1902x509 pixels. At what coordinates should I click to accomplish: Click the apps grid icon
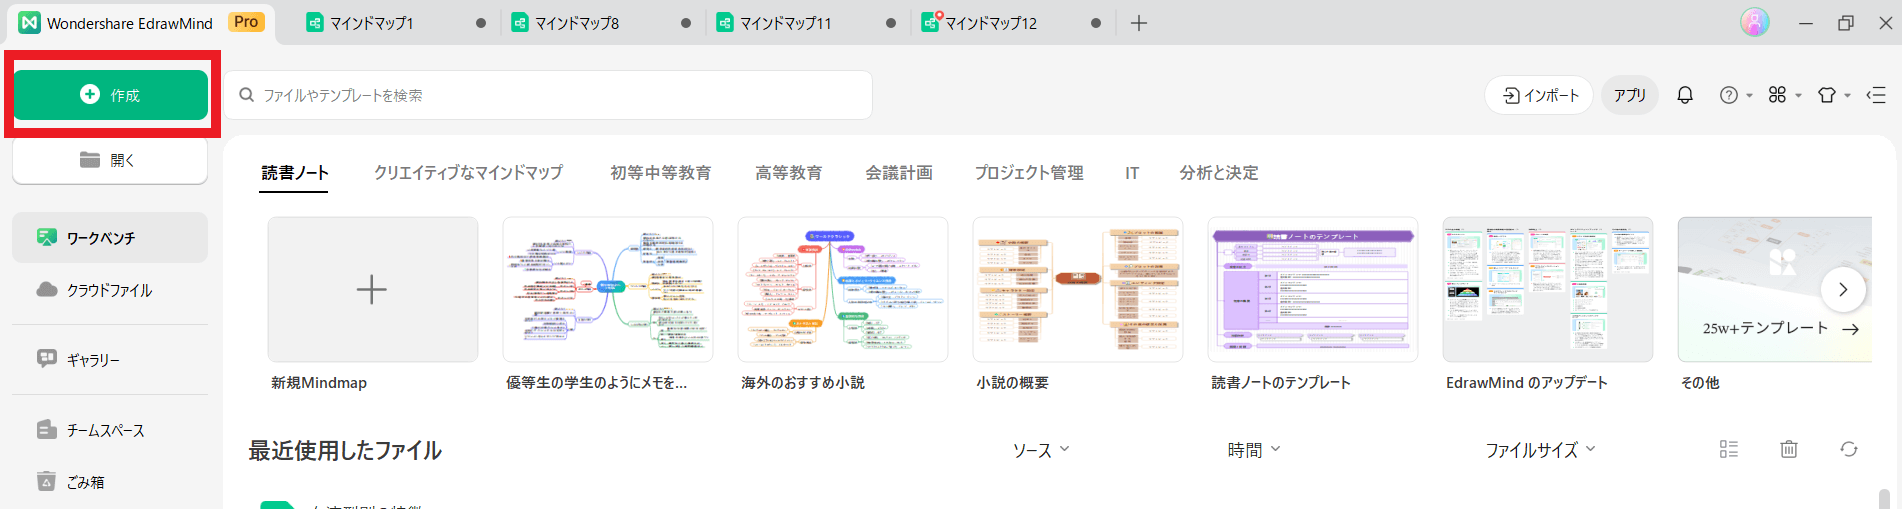coord(1777,95)
